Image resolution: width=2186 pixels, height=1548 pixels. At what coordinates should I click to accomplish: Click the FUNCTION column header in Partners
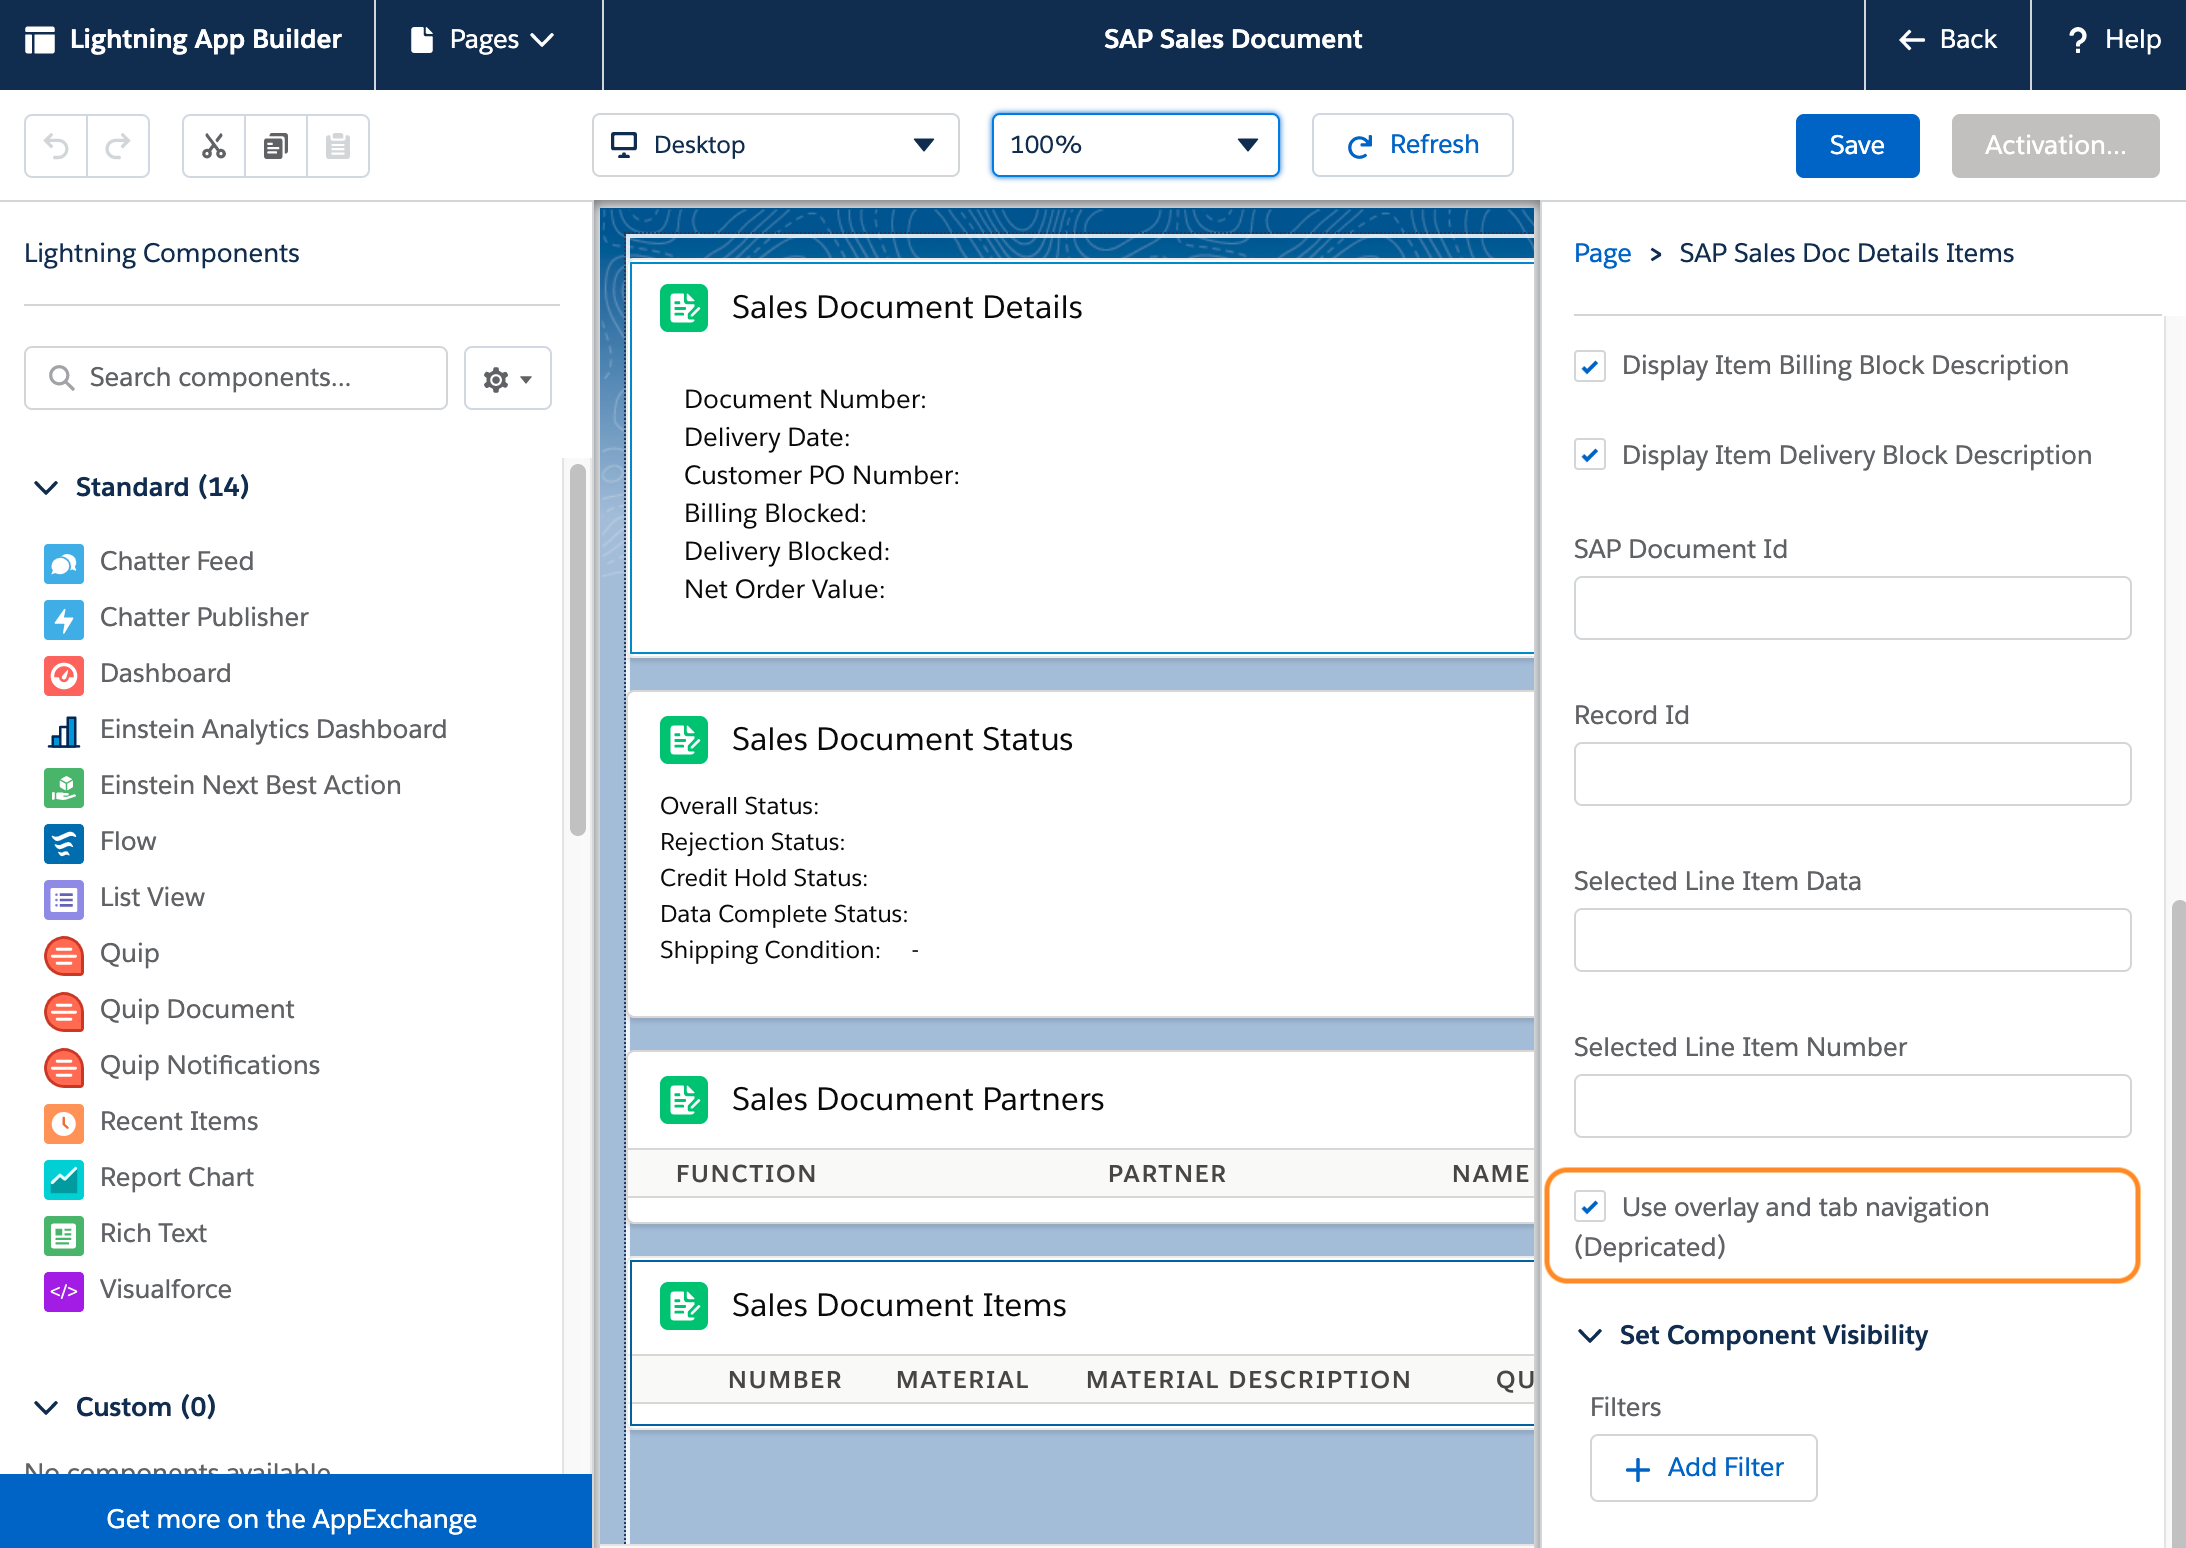point(746,1174)
